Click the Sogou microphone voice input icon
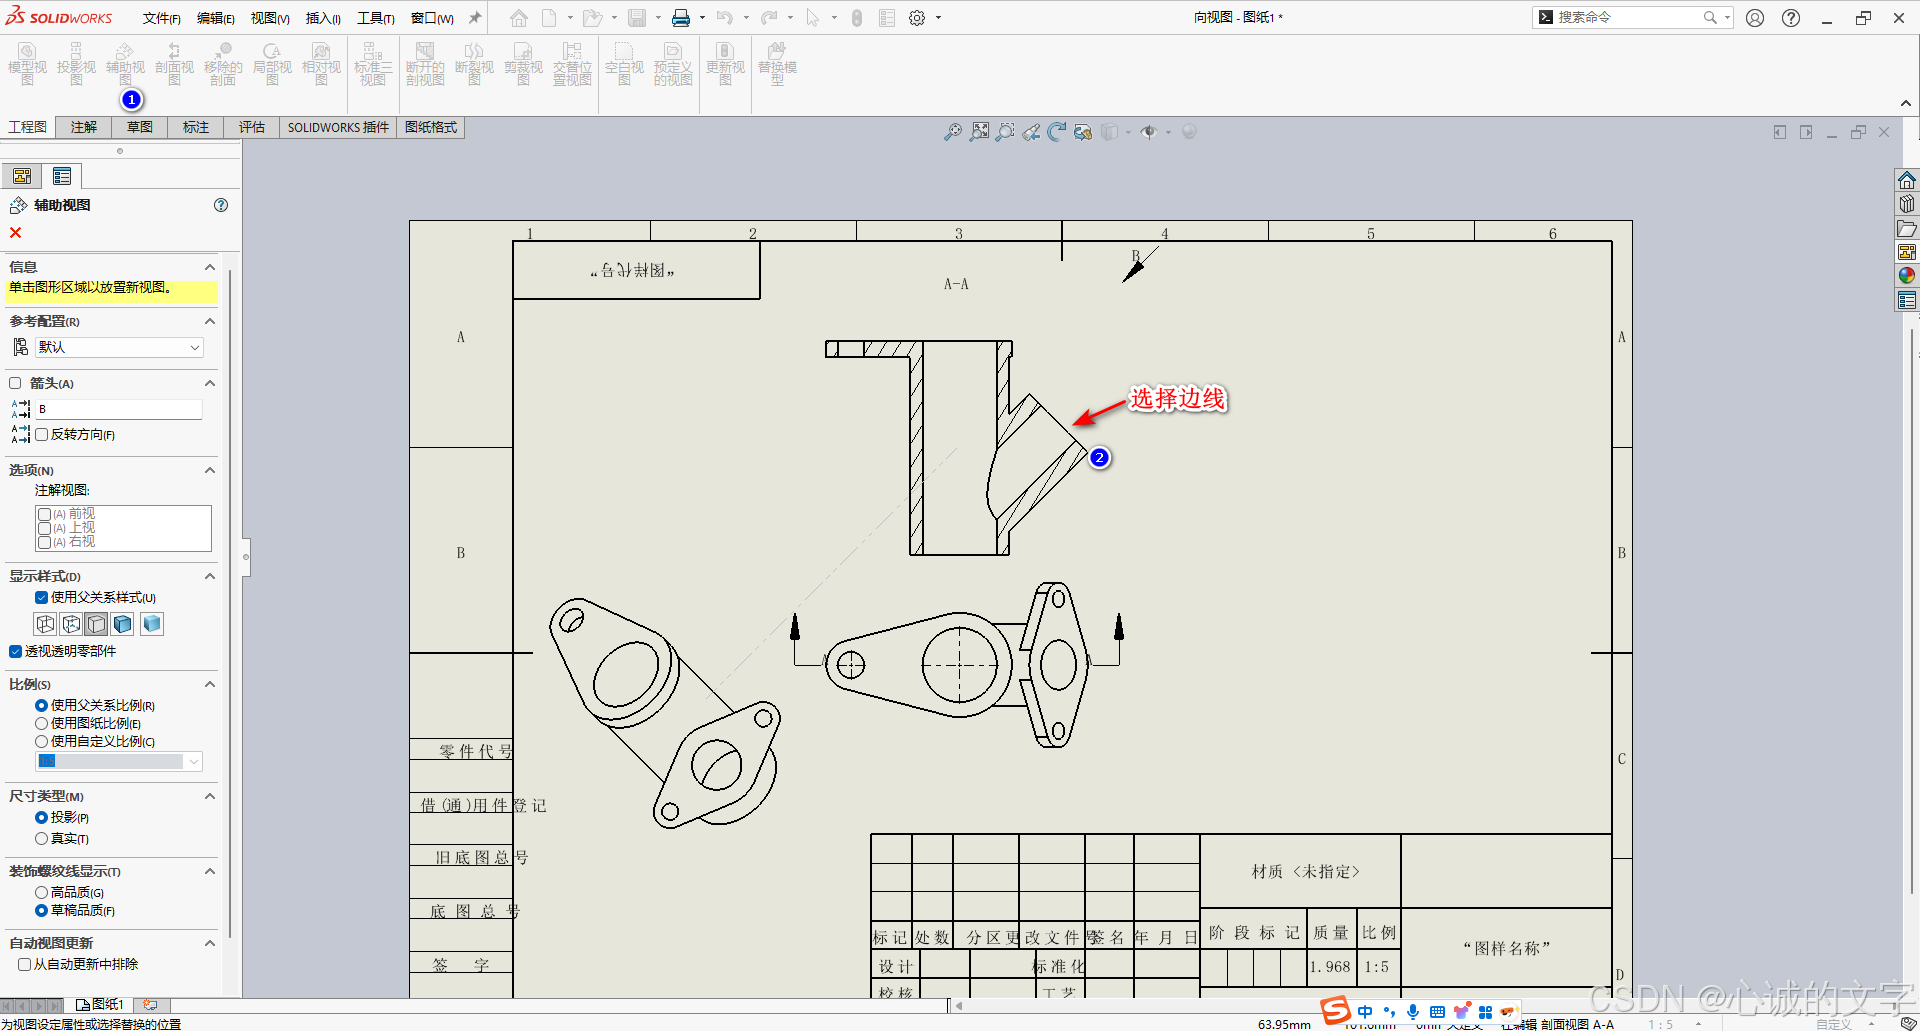1920x1031 pixels. (1412, 1012)
